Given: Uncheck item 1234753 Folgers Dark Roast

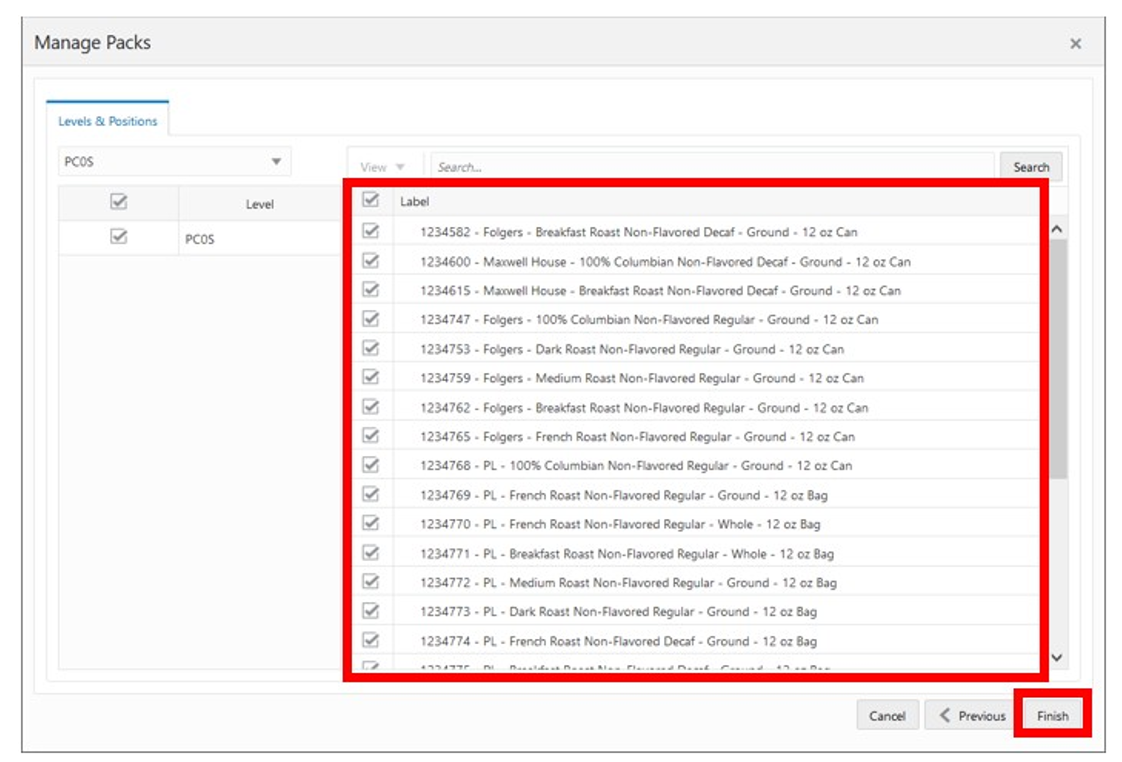Looking at the screenshot, I should (371, 348).
